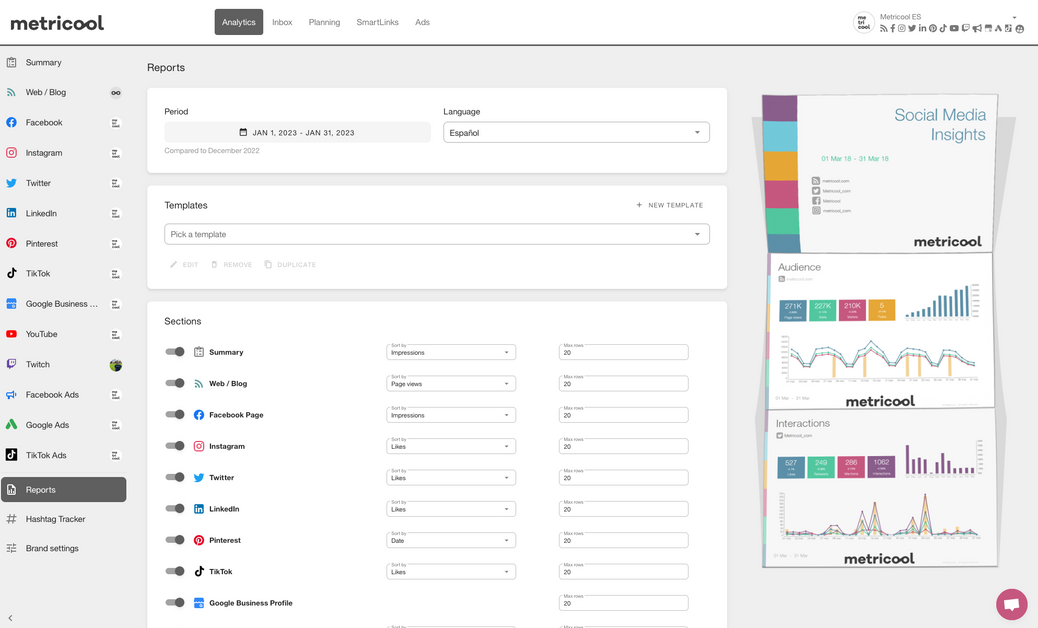The image size is (1038, 628).
Task: Toggle the Instagram section switch
Action: point(175,446)
